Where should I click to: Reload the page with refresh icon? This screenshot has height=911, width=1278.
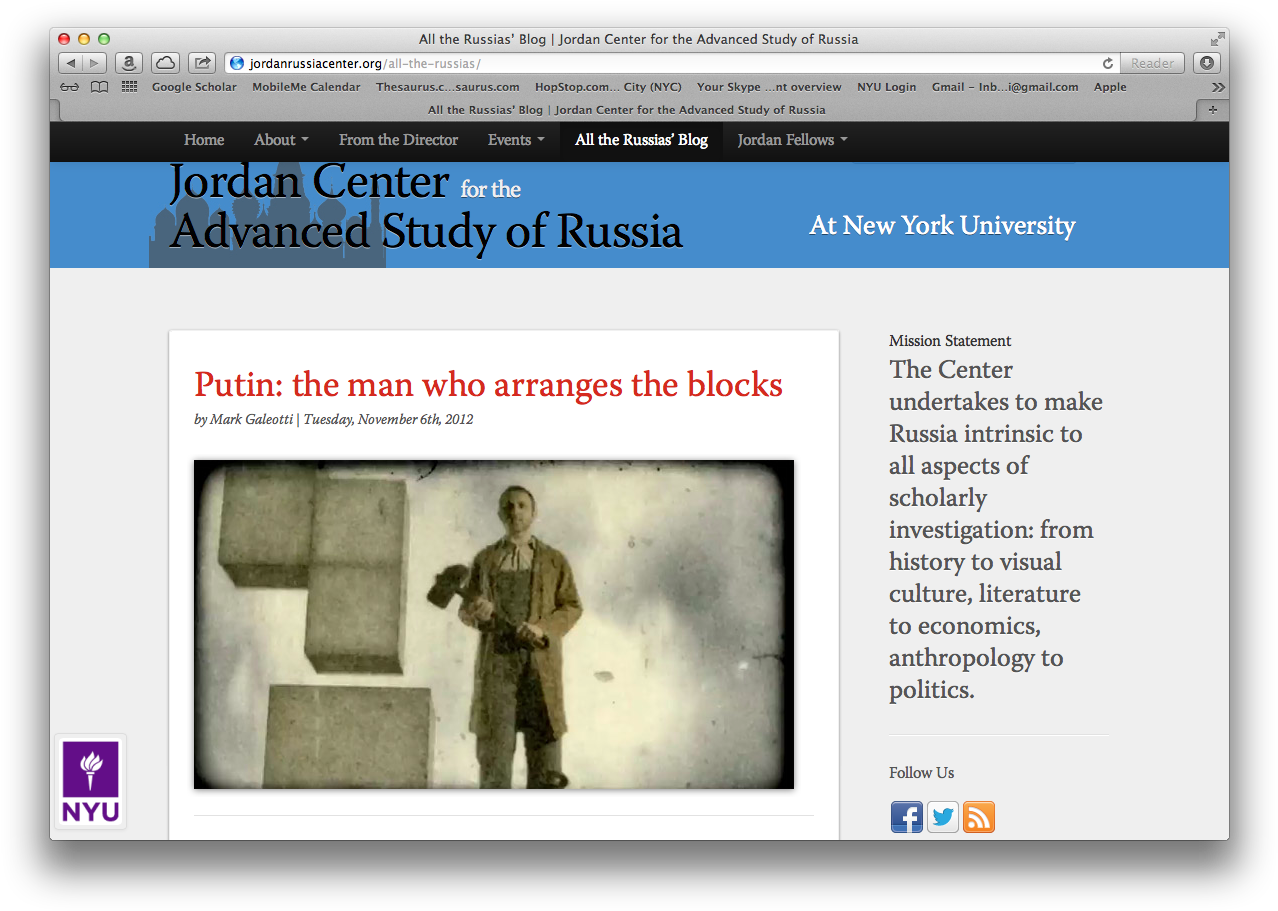[x=1107, y=63]
